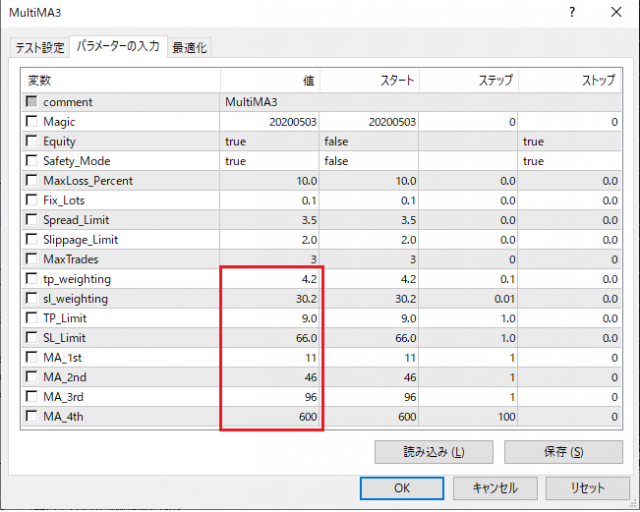This screenshot has height=512, width=640.
Task: Click the ストップ column header
Action: [x=570, y=80]
